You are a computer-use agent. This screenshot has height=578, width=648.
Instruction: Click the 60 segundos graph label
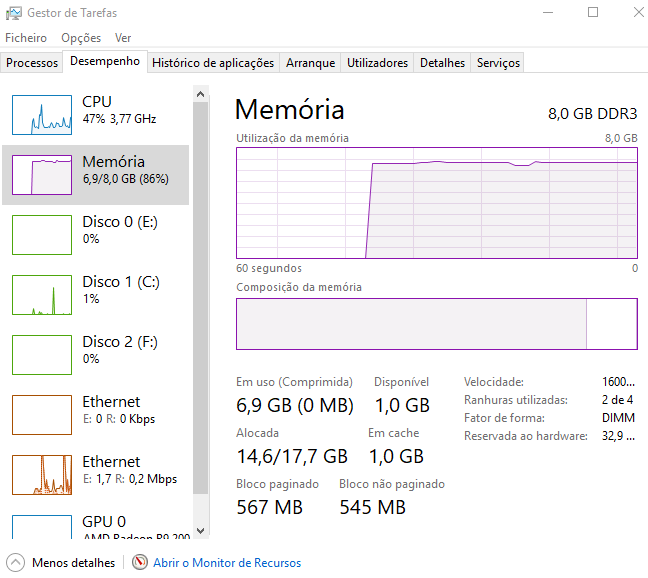click(269, 269)
